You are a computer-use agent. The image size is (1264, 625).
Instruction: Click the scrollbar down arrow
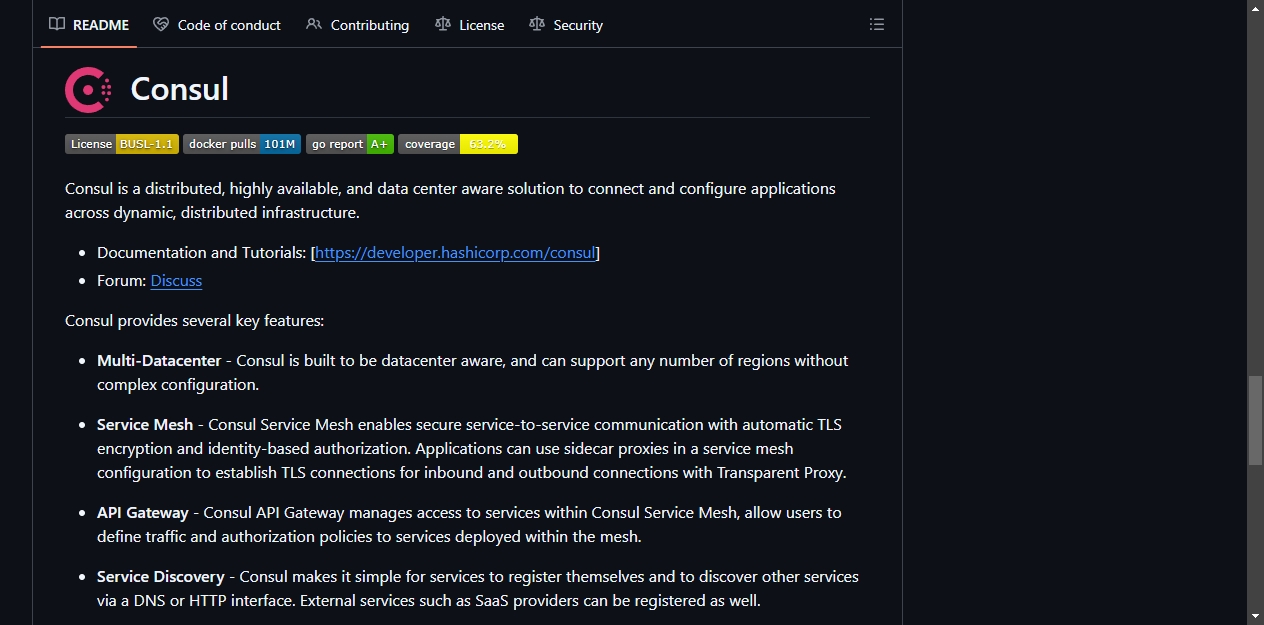click(1255, 616)
